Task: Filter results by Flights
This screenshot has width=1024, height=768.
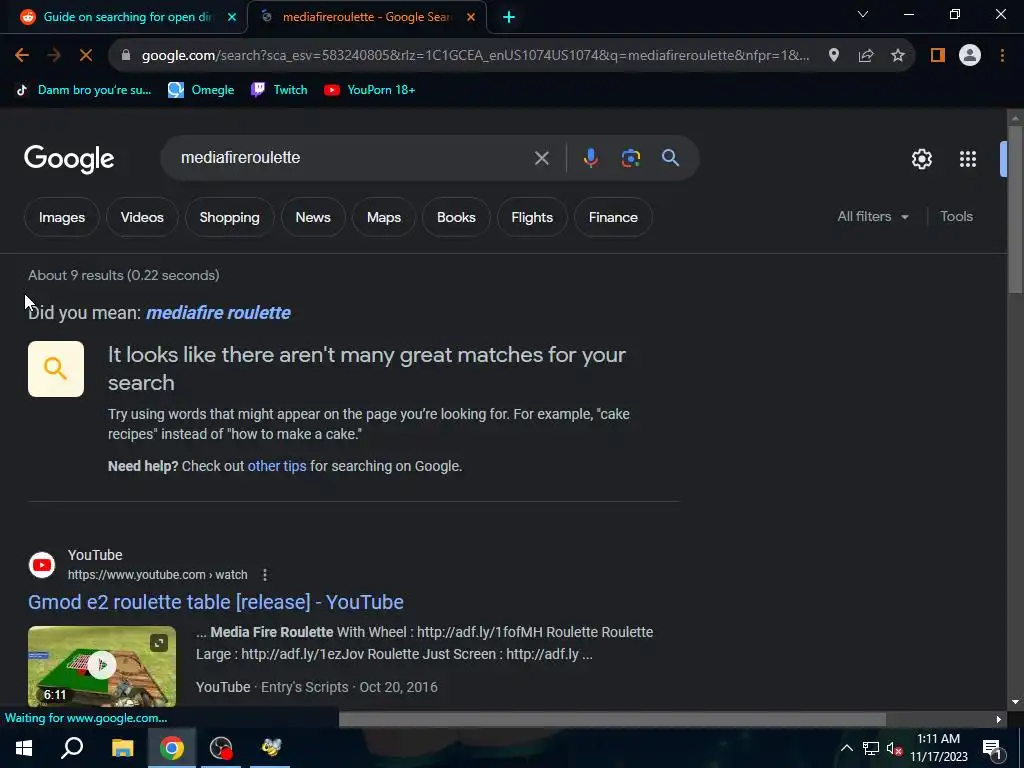Action: coord(532,217)
